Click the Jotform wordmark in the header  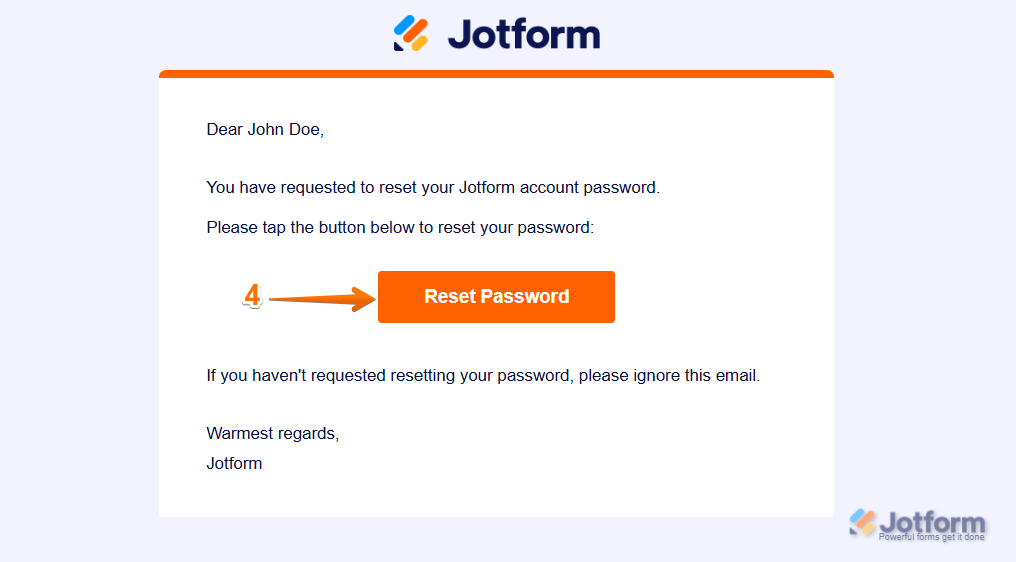tap(523, 34)
